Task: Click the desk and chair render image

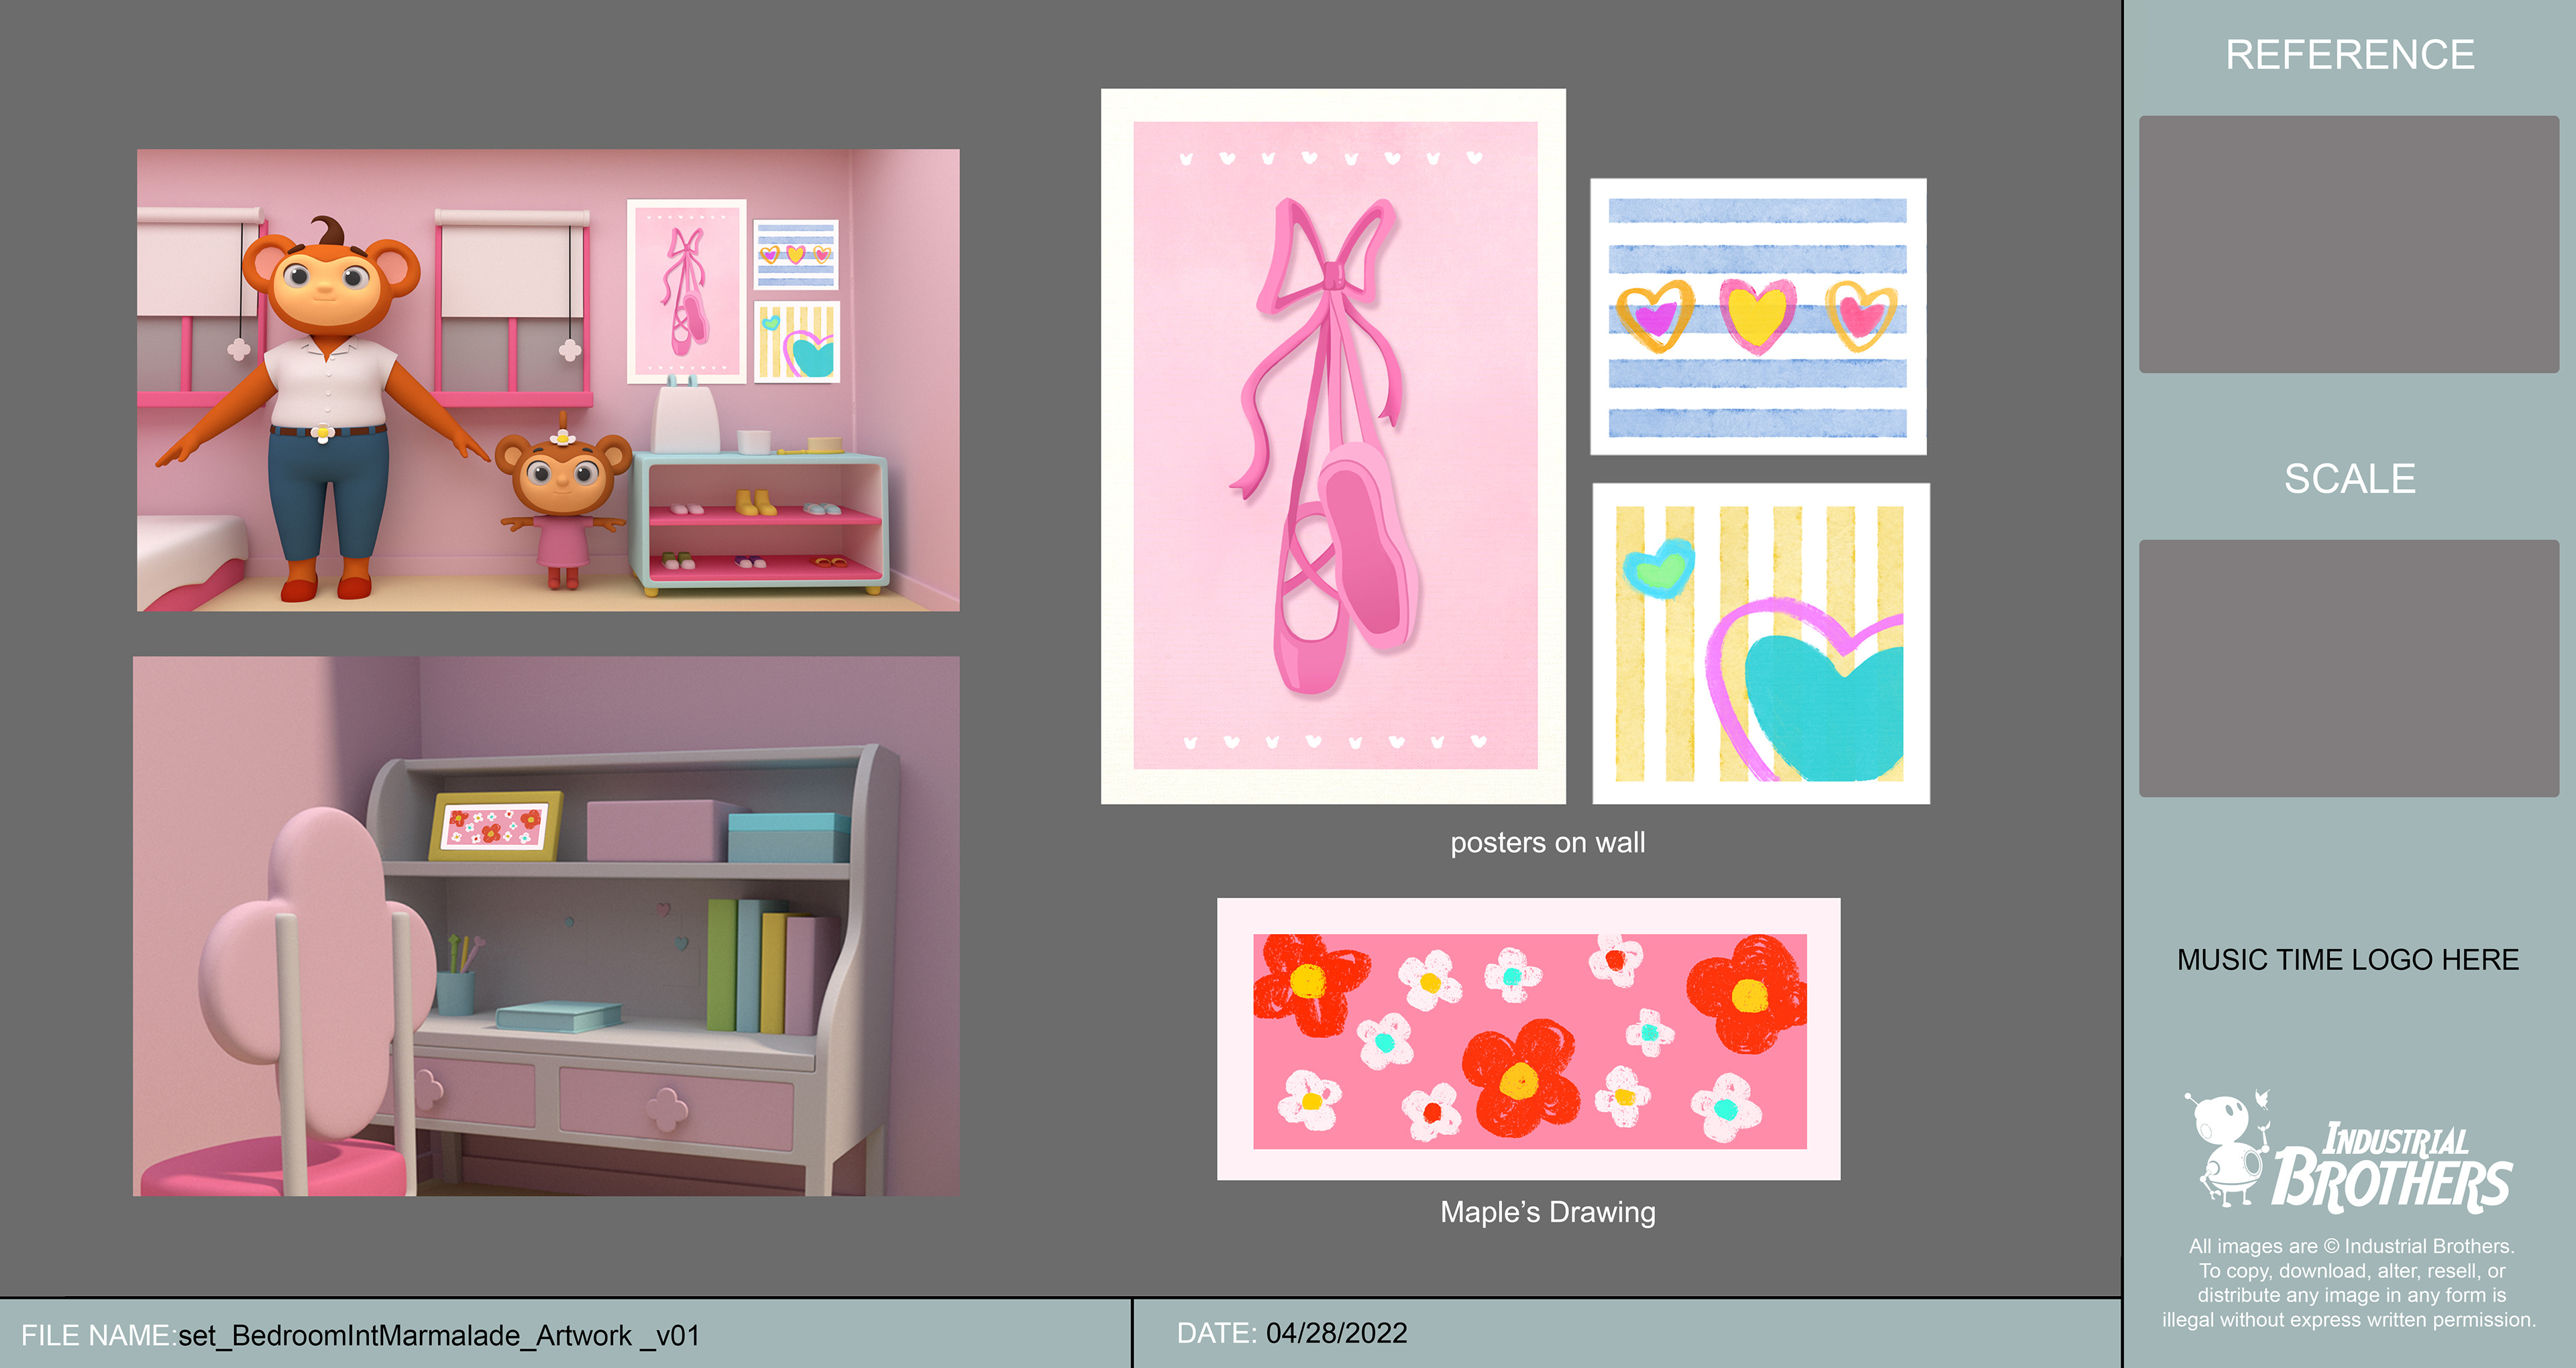Action: 546,926
